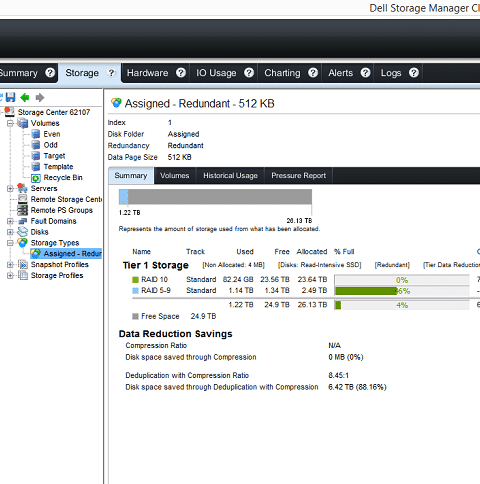Open the Historical Usage sub-tab
Screen dimensions: 480x484
[230, 176]
